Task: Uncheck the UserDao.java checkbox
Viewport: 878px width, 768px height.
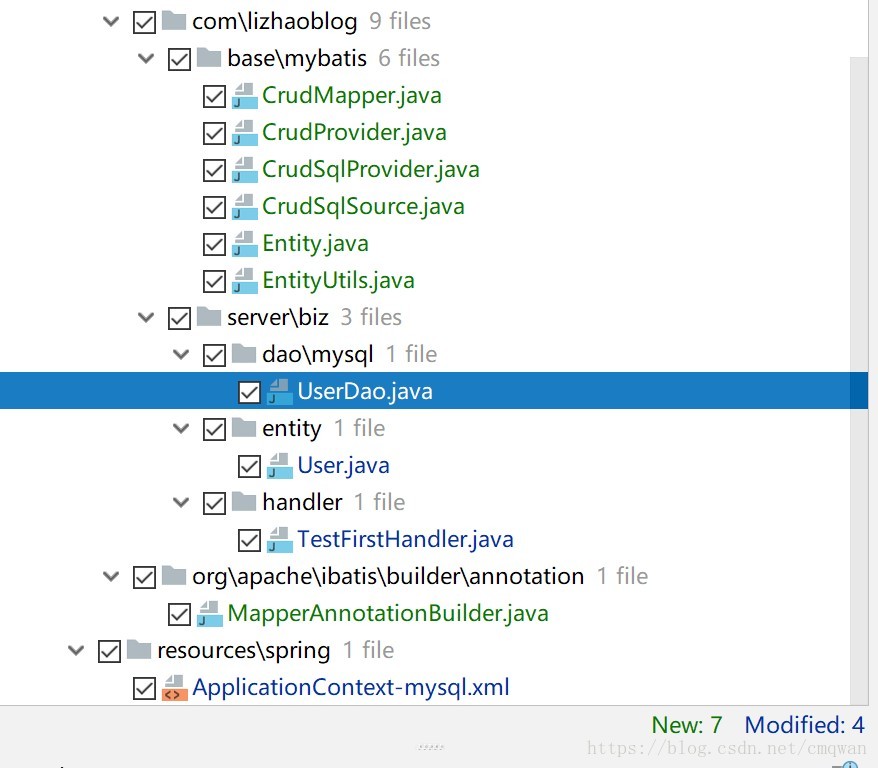Action: (249, 392)
